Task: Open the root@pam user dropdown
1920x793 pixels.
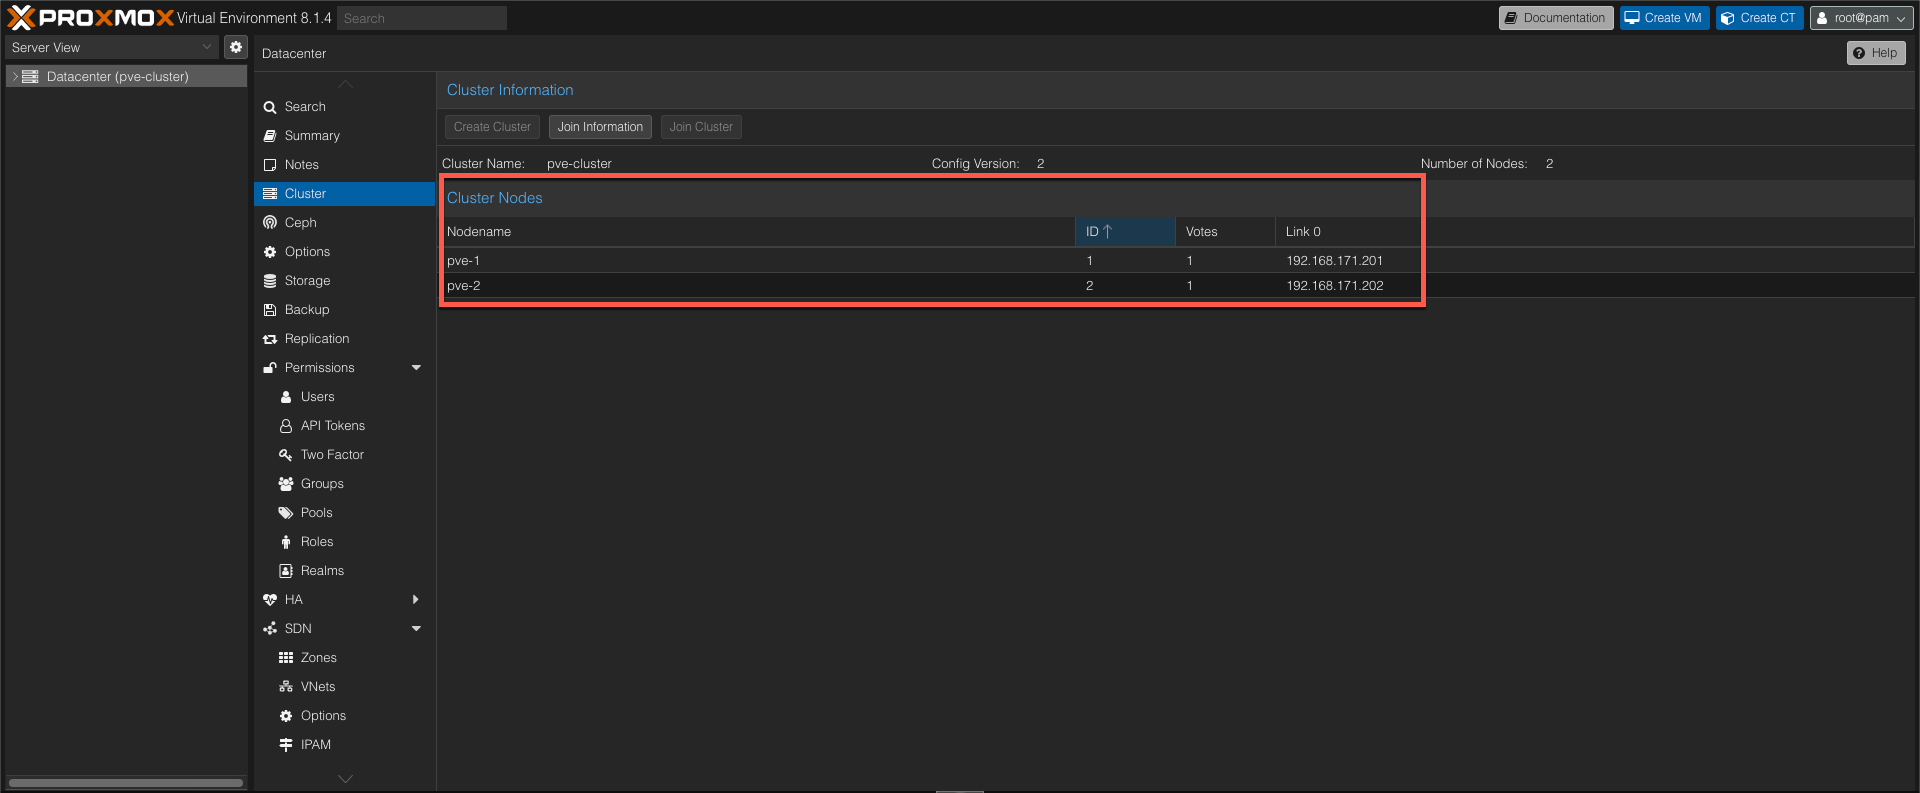Action: click(x=1861, y=18)
